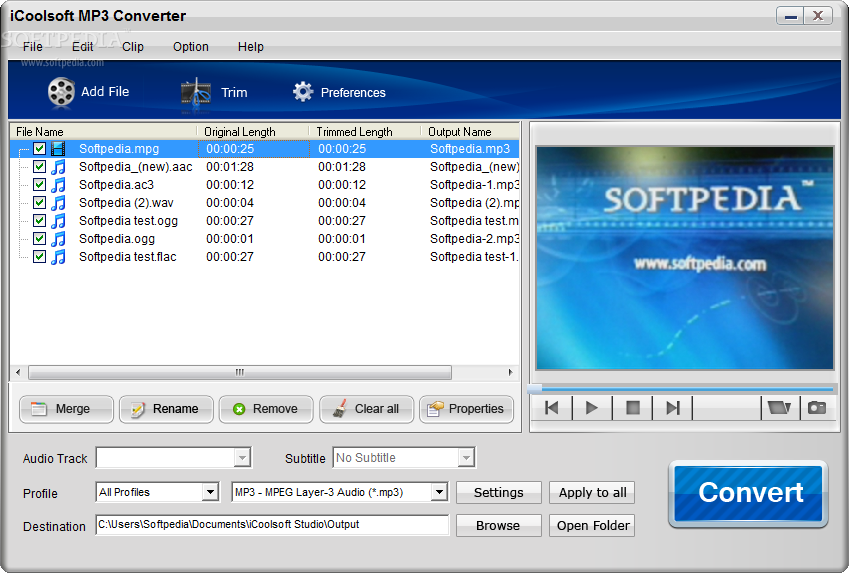Open the MP3 format profile dropdown

439,492
